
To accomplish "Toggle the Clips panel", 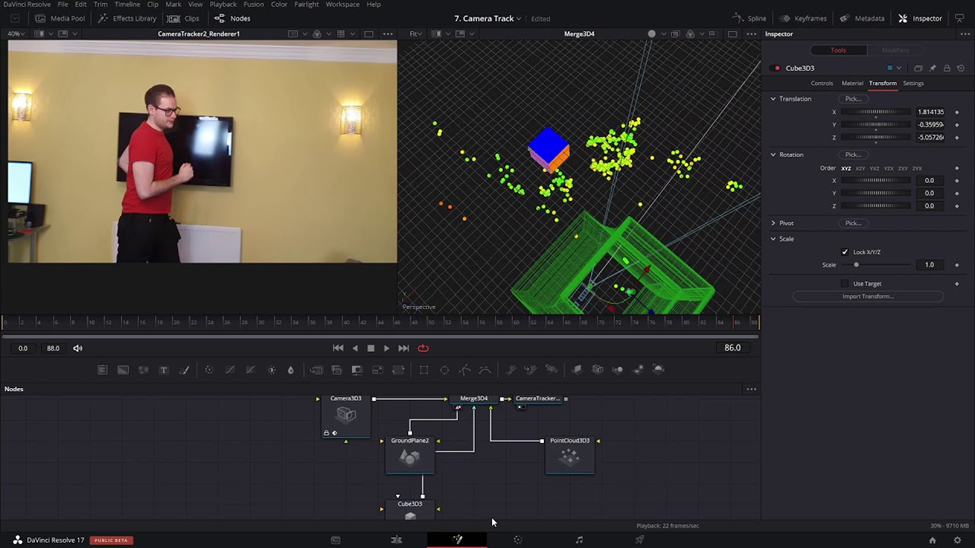I will 184,19.
